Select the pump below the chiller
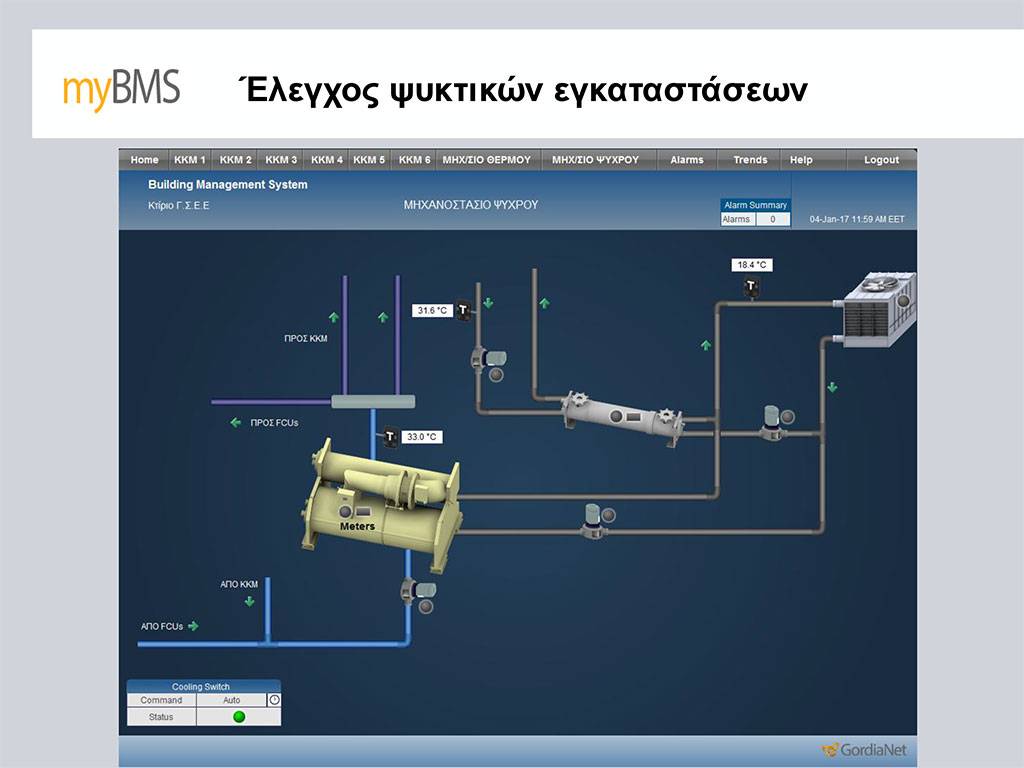The height and width of the screenshot is (768, 1024). 411,593
